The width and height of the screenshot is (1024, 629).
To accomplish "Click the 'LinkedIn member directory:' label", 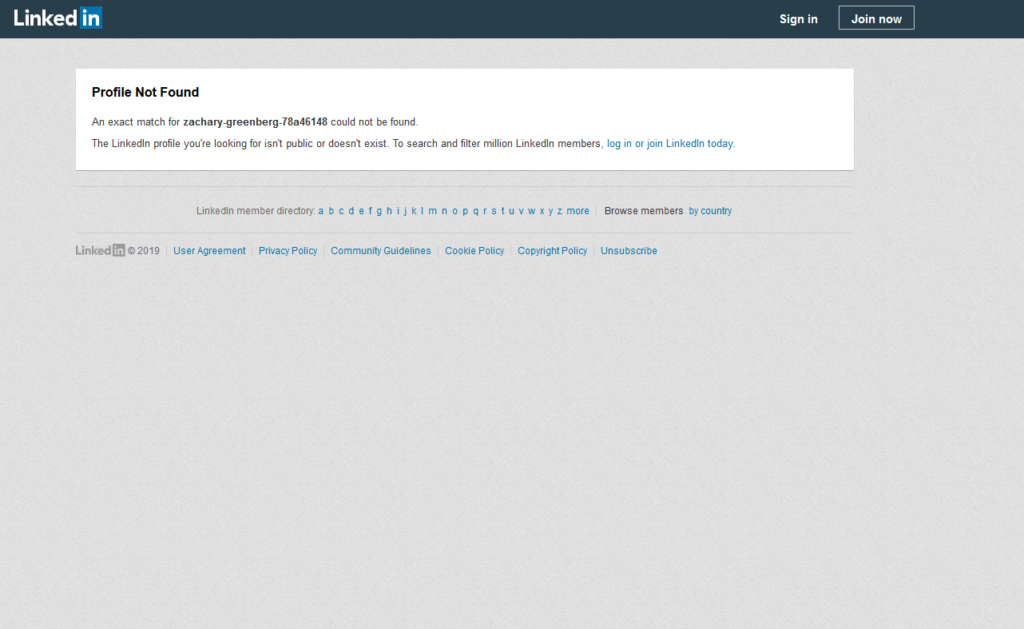I will [255, 211].
